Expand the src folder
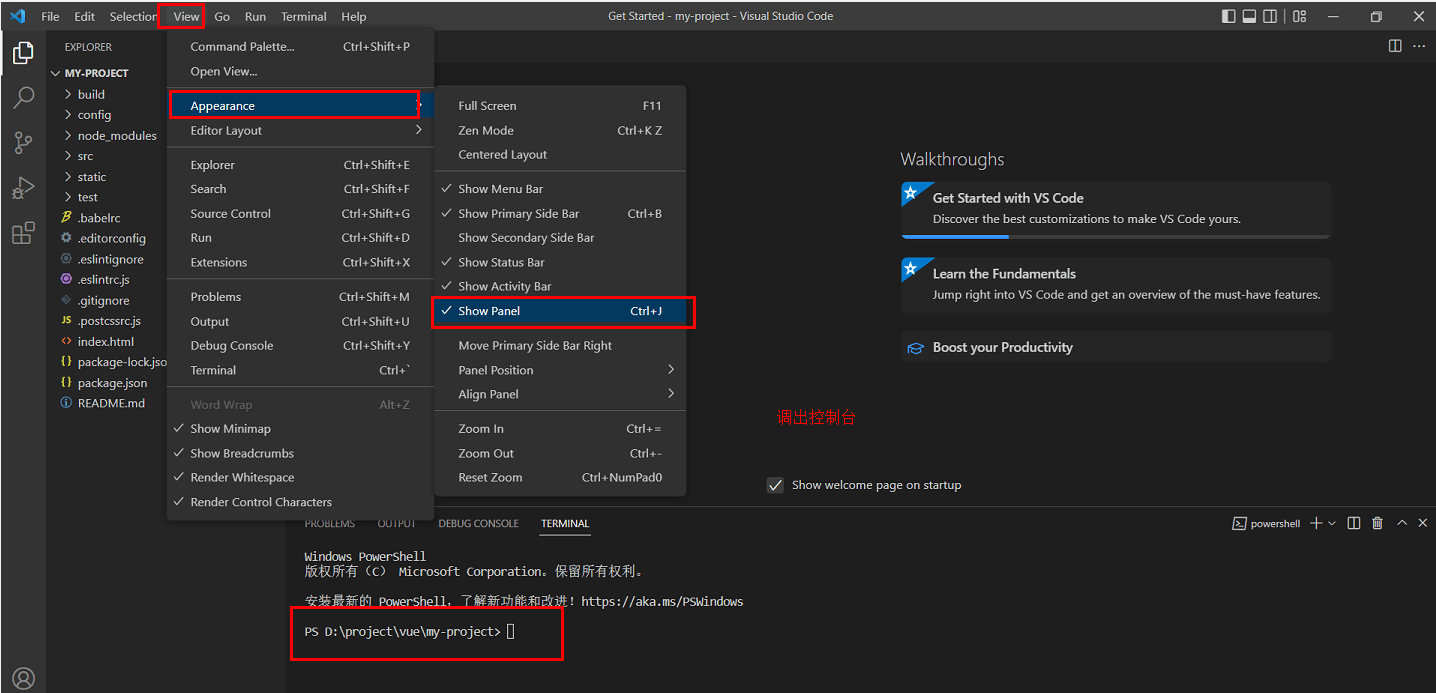The height and width of the screenshot is (693, 1436). 85,156
